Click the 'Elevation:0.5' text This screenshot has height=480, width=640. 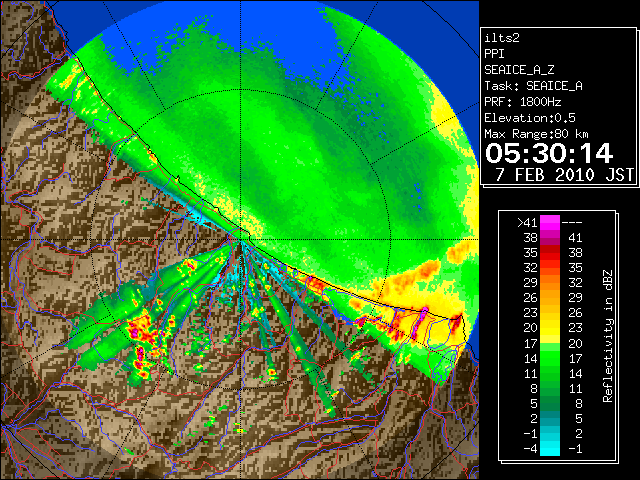point(530,118)
